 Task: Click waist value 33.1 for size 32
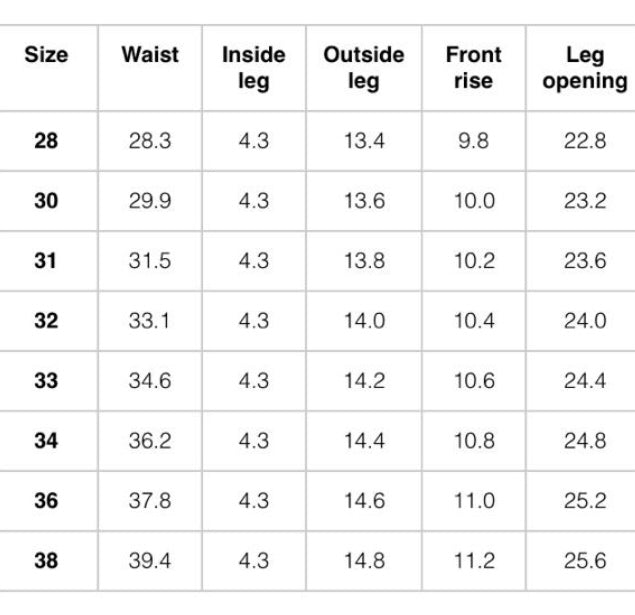[150, 321]
